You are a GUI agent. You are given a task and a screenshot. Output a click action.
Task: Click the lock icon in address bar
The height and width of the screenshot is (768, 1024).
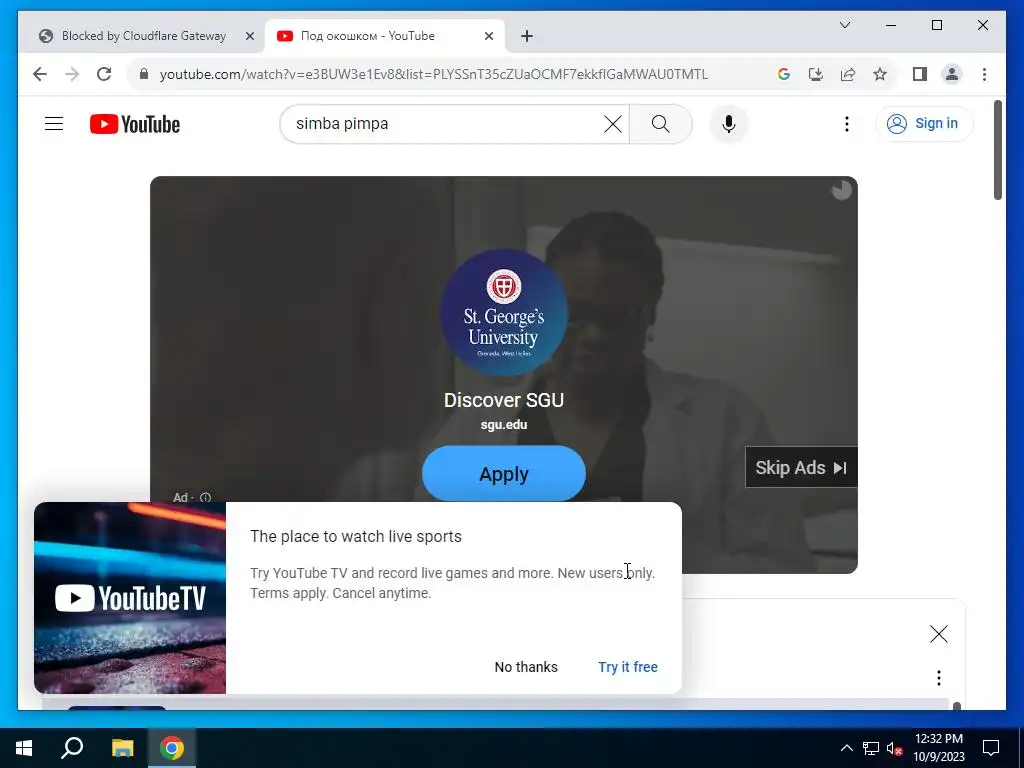pos(144,74)
